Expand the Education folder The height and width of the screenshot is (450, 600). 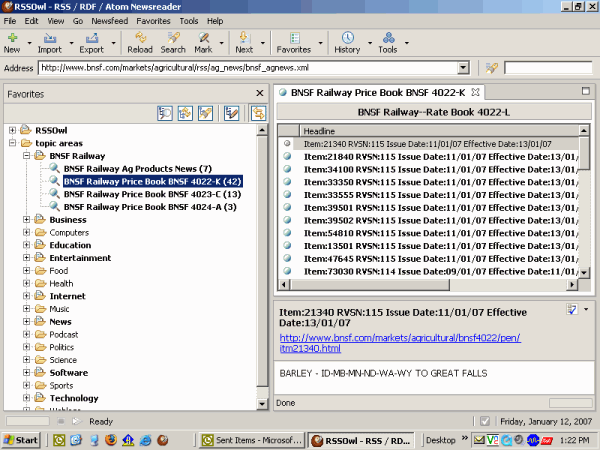click(26, 245)
